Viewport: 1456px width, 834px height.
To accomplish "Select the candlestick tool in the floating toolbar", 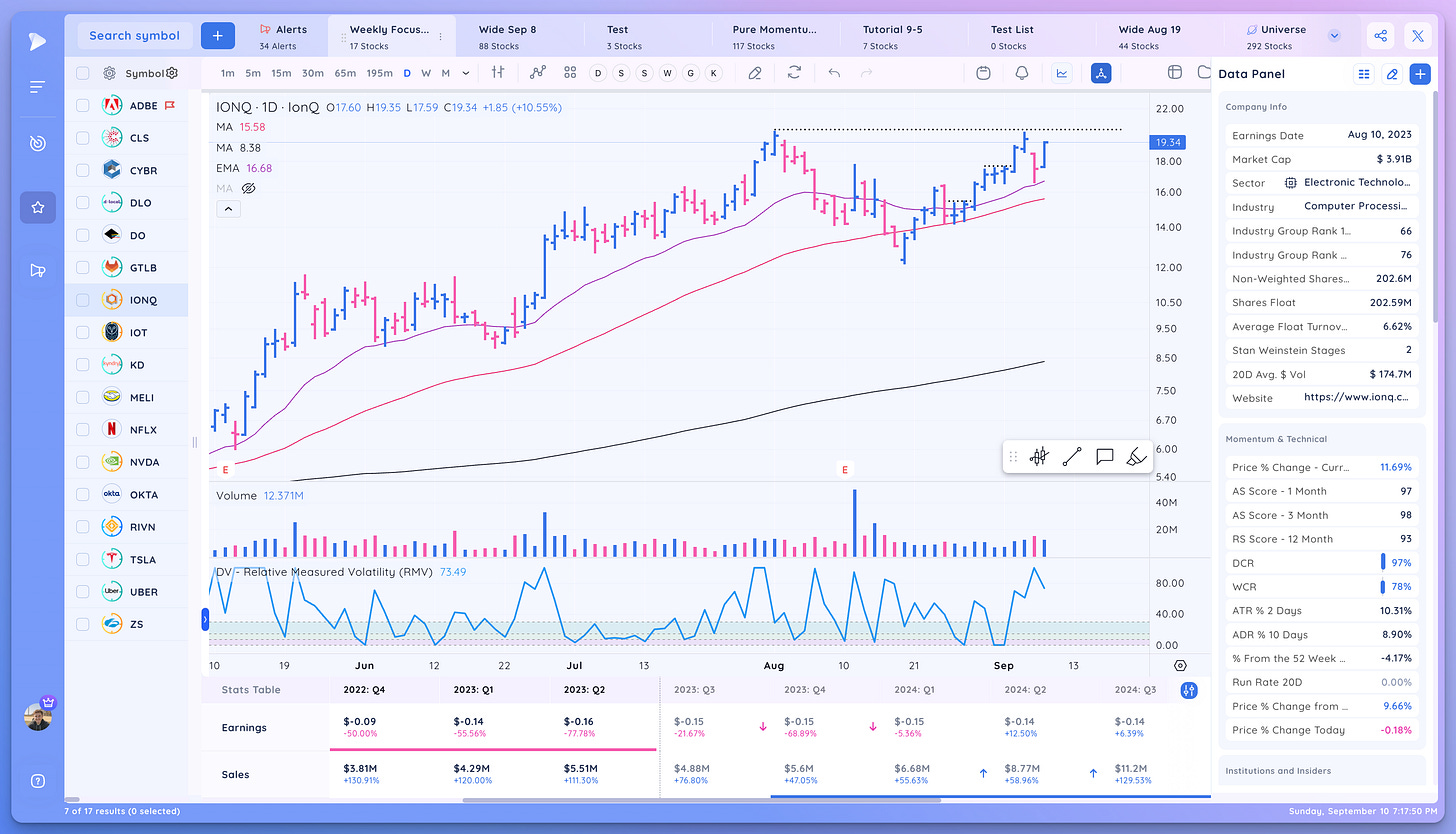I will pyautogui.click(x=1039, y=457).
